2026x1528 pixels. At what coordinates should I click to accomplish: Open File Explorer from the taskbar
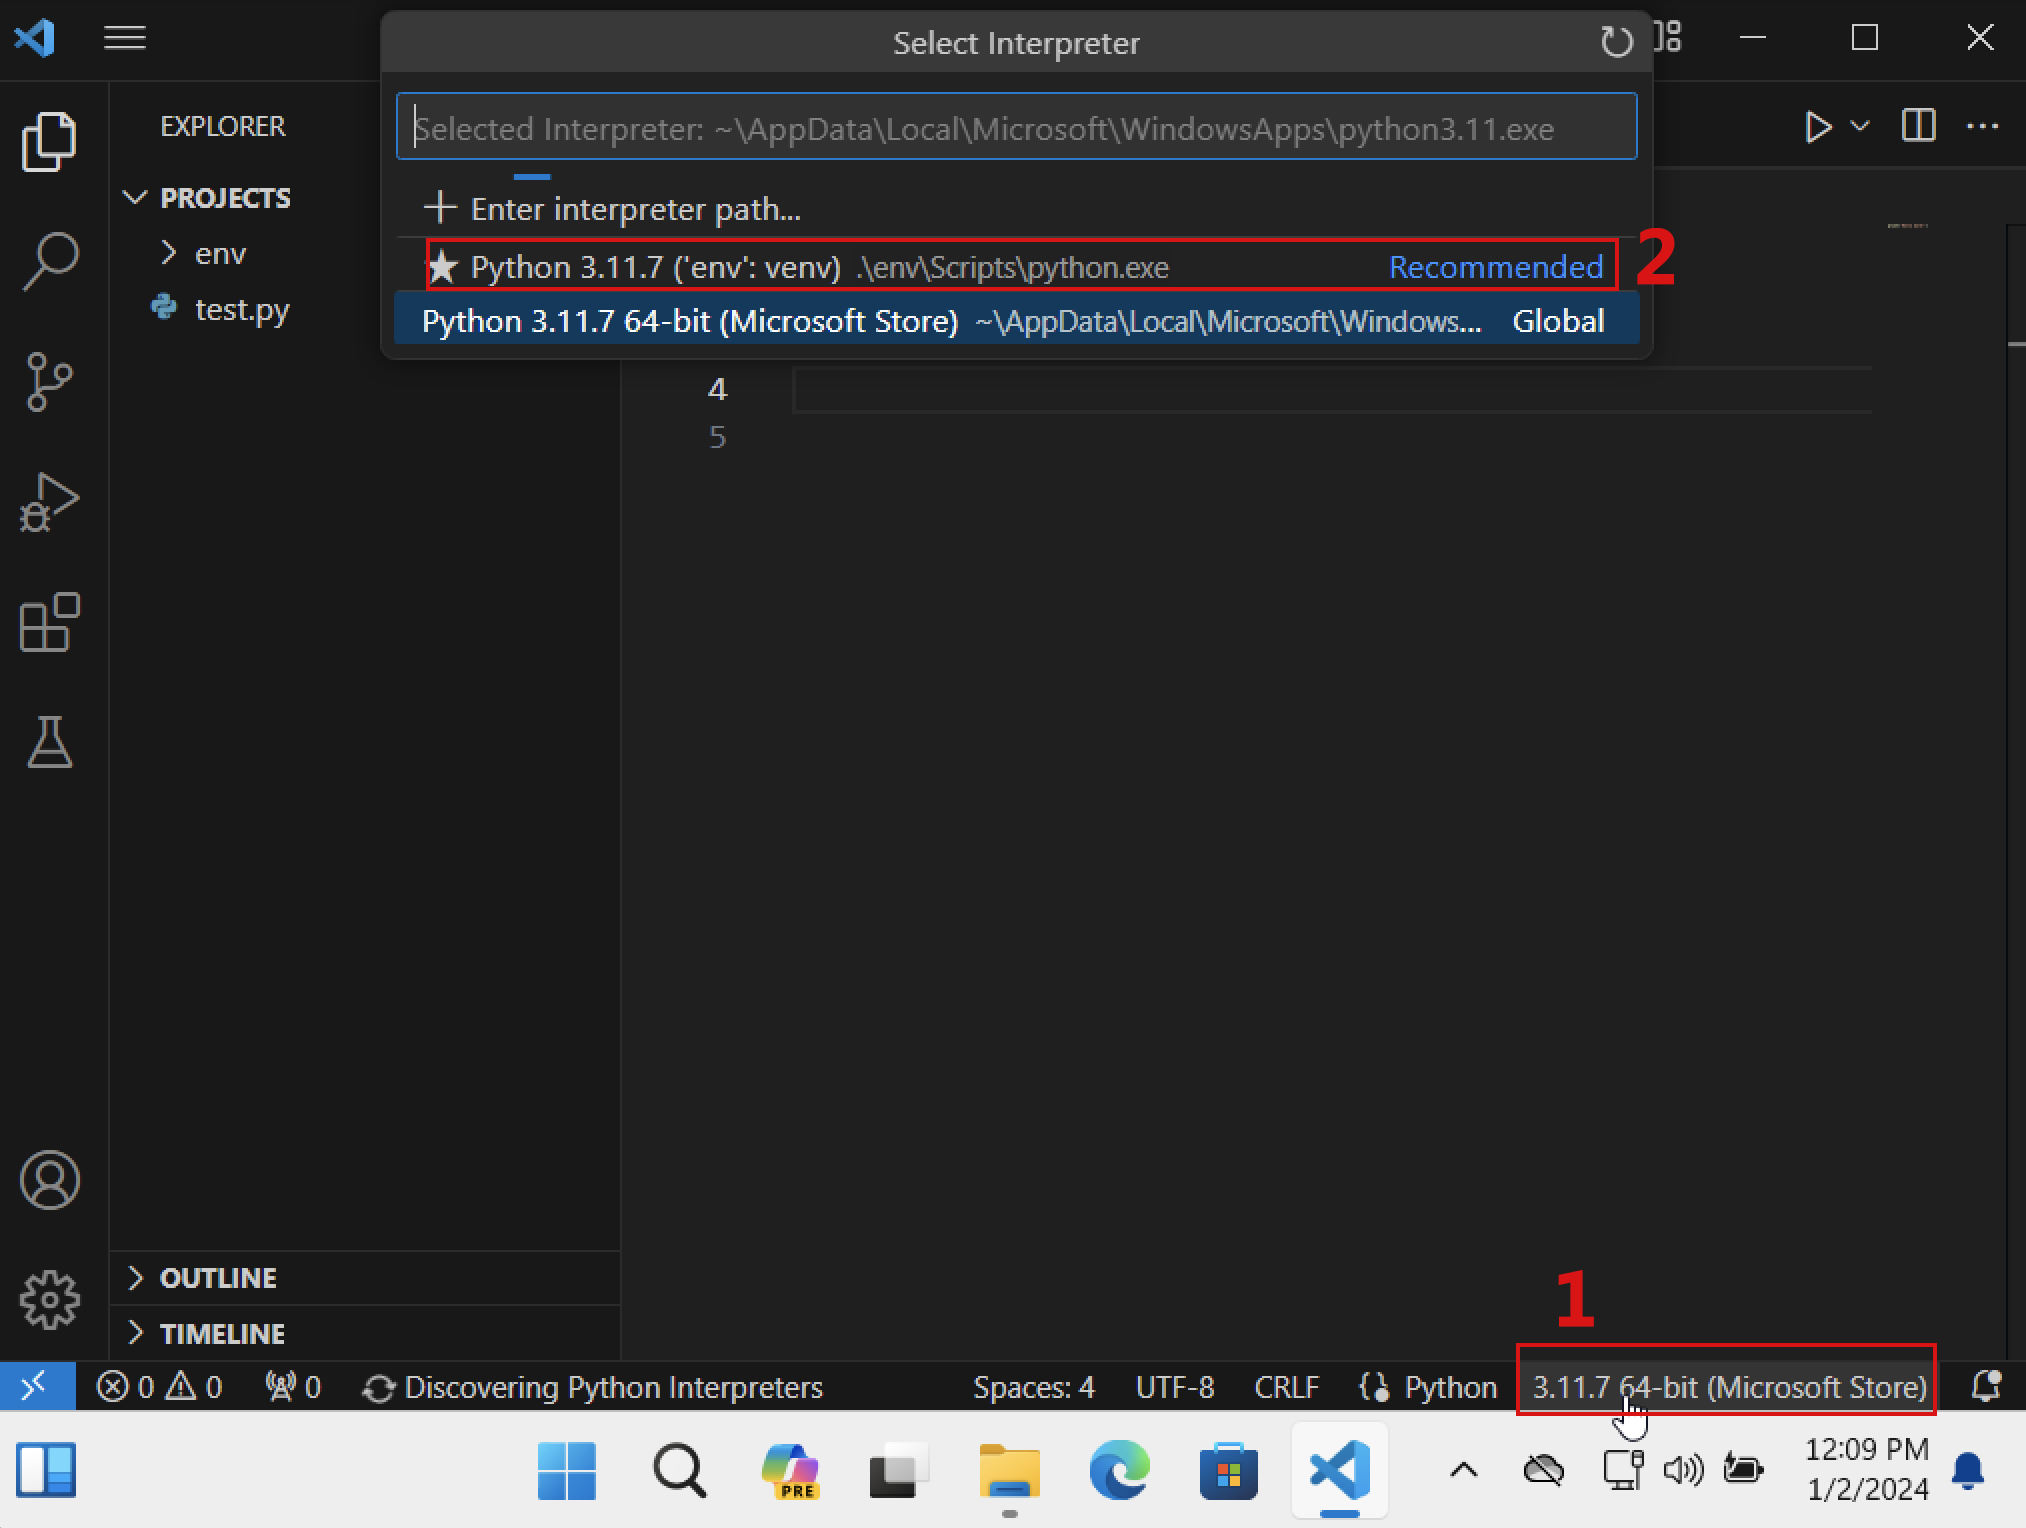tap(1009, 1470)
